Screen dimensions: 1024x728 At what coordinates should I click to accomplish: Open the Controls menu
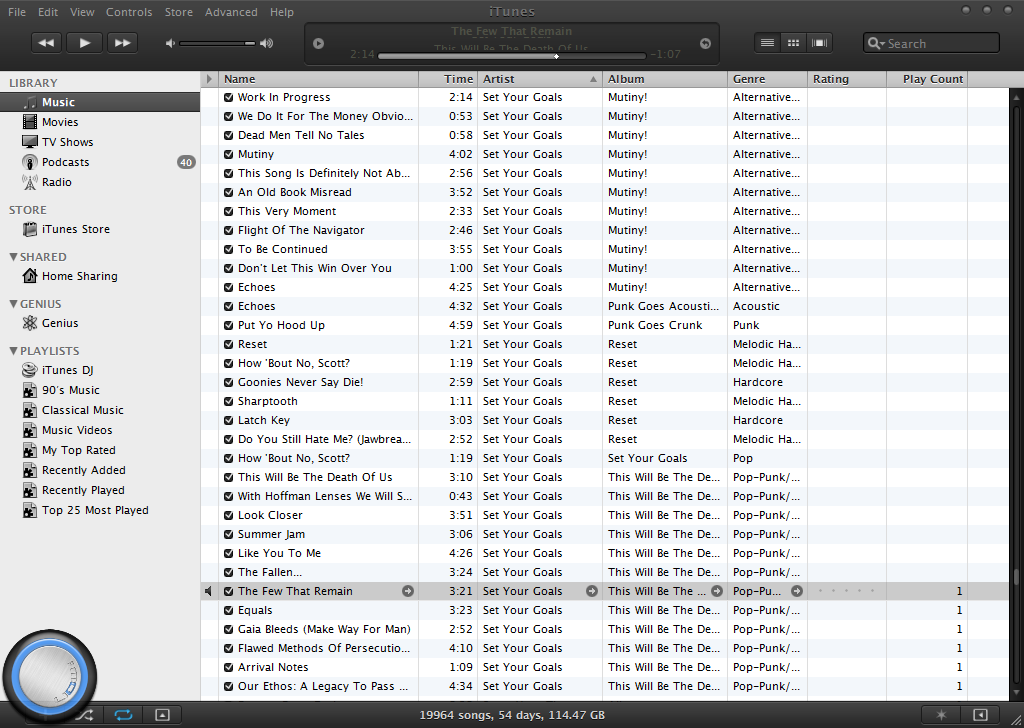click(x=129, y=12)
